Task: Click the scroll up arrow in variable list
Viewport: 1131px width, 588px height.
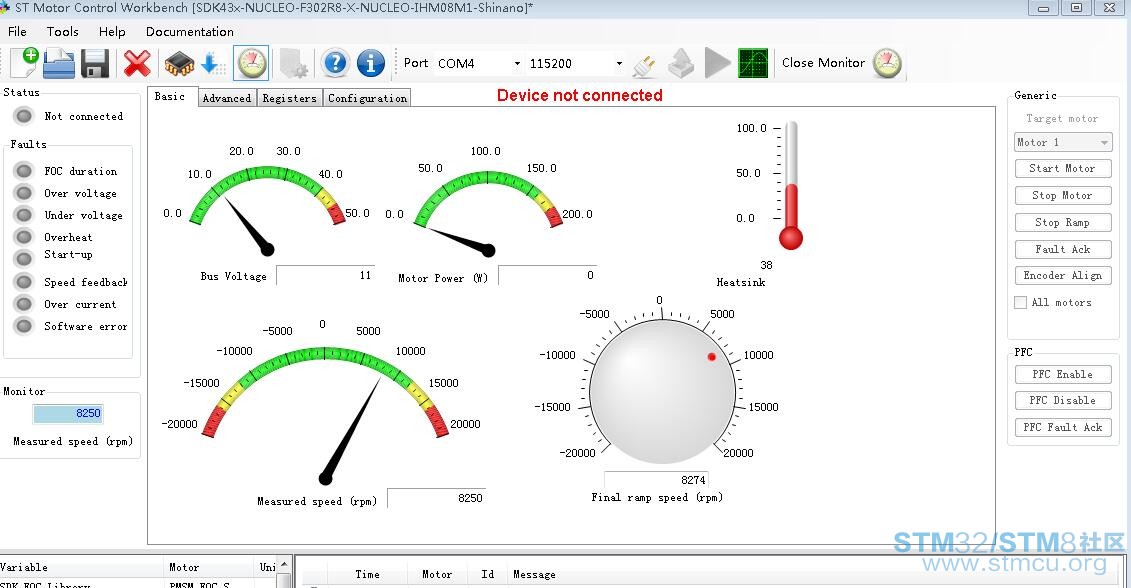Action: 285,564
